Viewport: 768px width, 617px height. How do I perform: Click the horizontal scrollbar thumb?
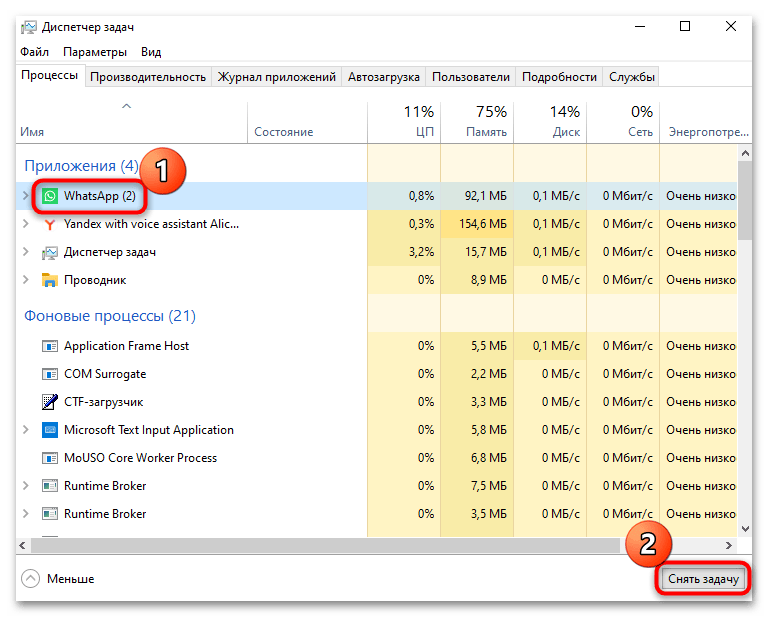[x=325, y=545]
